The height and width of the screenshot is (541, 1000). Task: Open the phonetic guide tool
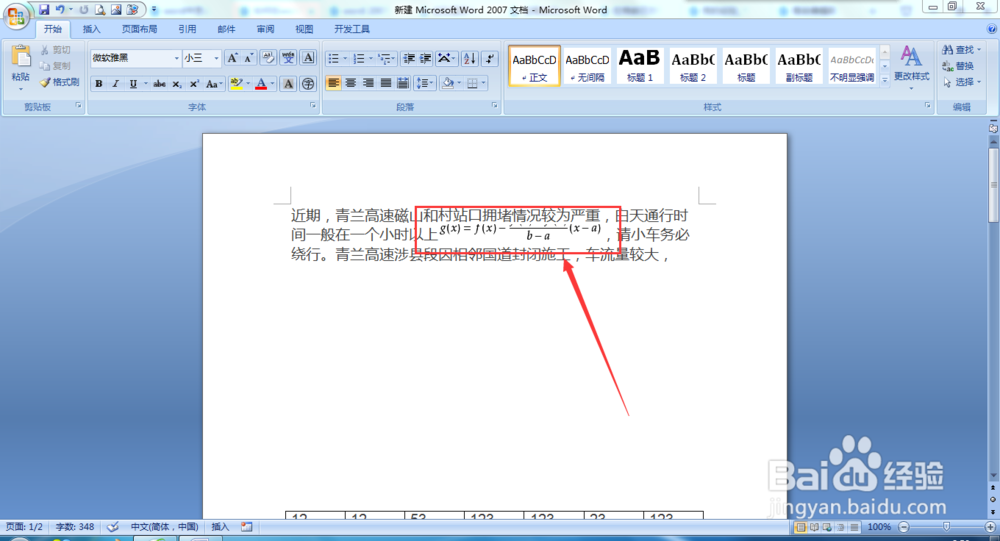coord(288,58)
